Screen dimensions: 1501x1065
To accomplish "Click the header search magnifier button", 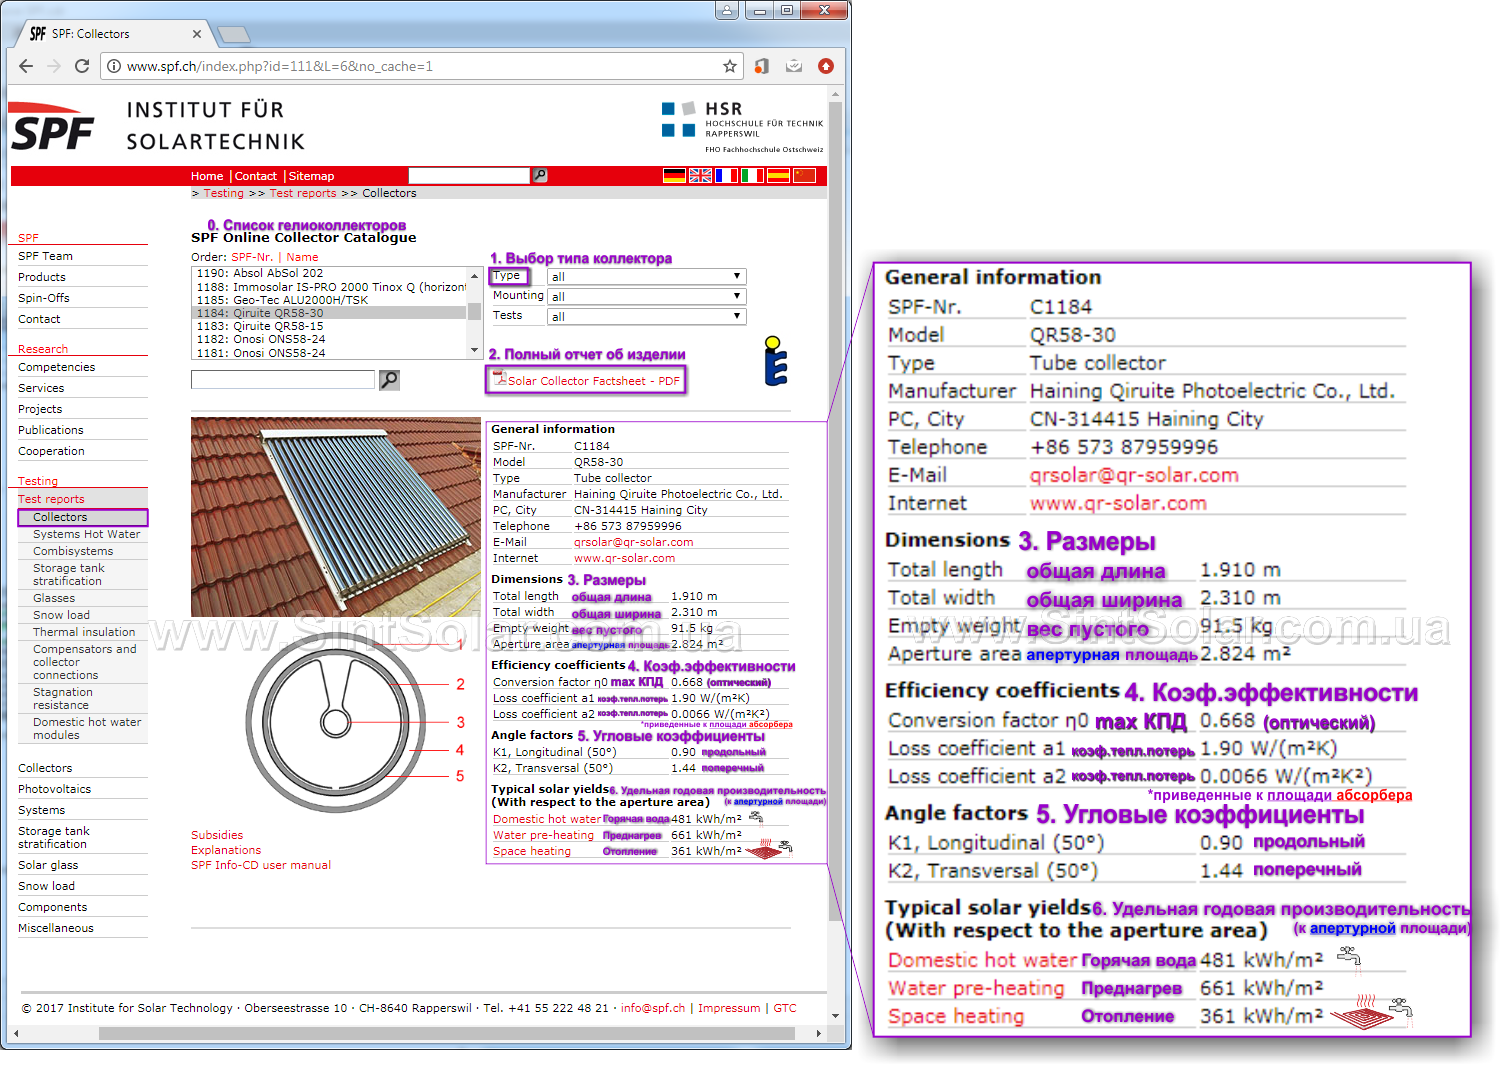I will pyautogui.click(x=540, y=175).
